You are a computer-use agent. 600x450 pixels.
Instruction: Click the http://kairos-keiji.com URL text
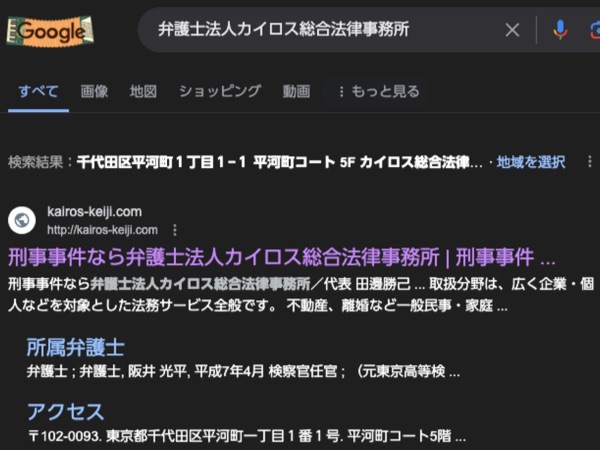[x=102, y=230]
